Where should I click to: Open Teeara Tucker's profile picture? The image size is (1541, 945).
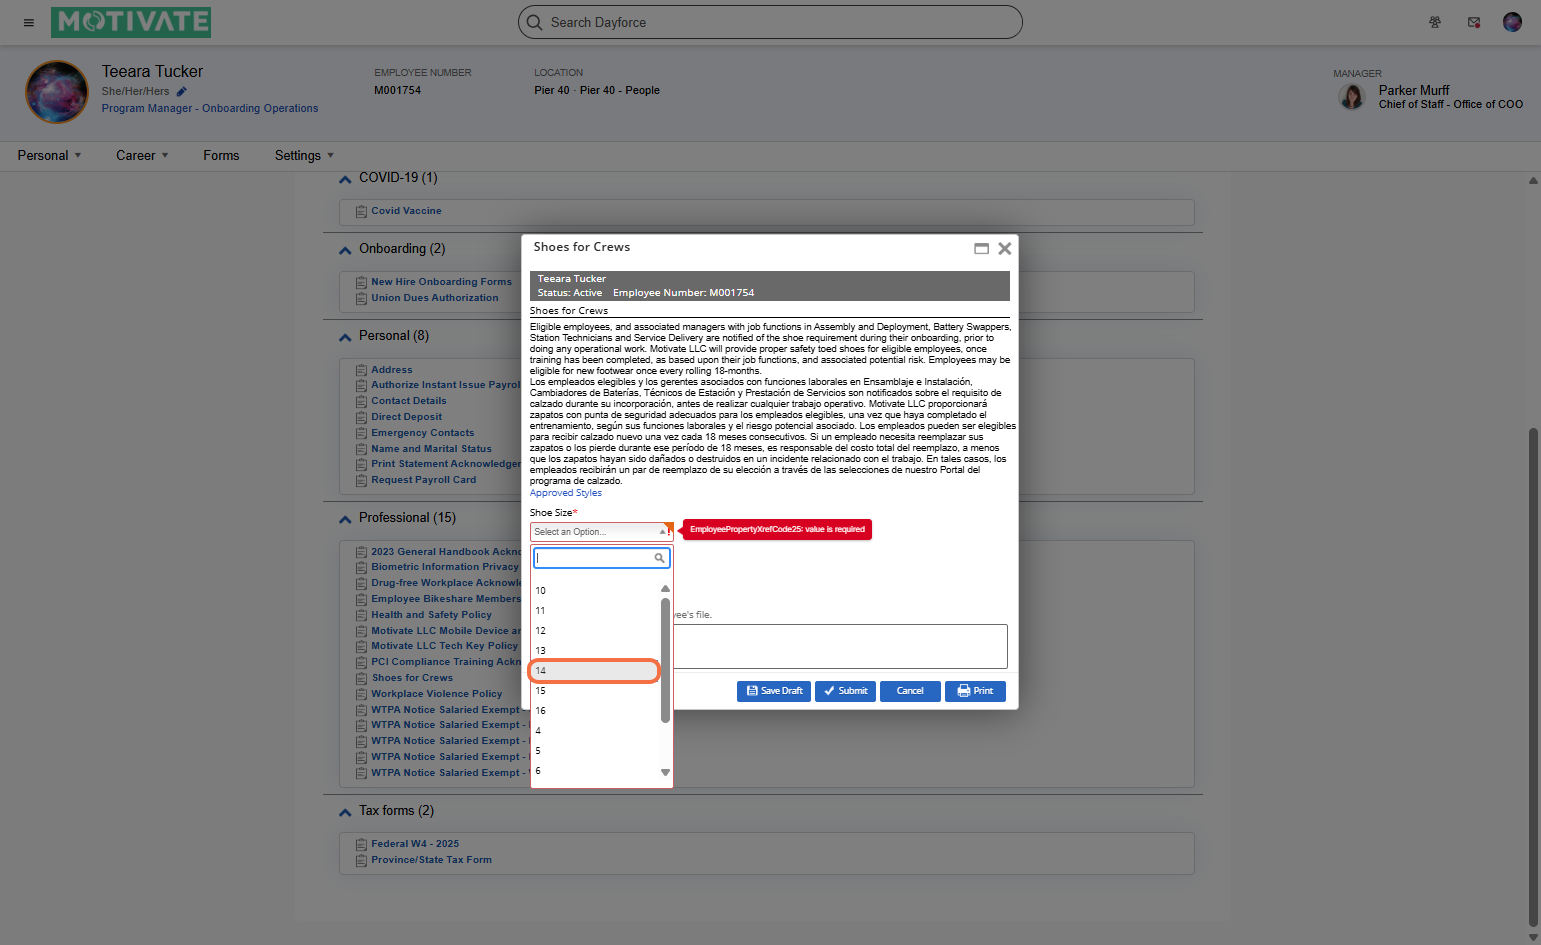57,91
